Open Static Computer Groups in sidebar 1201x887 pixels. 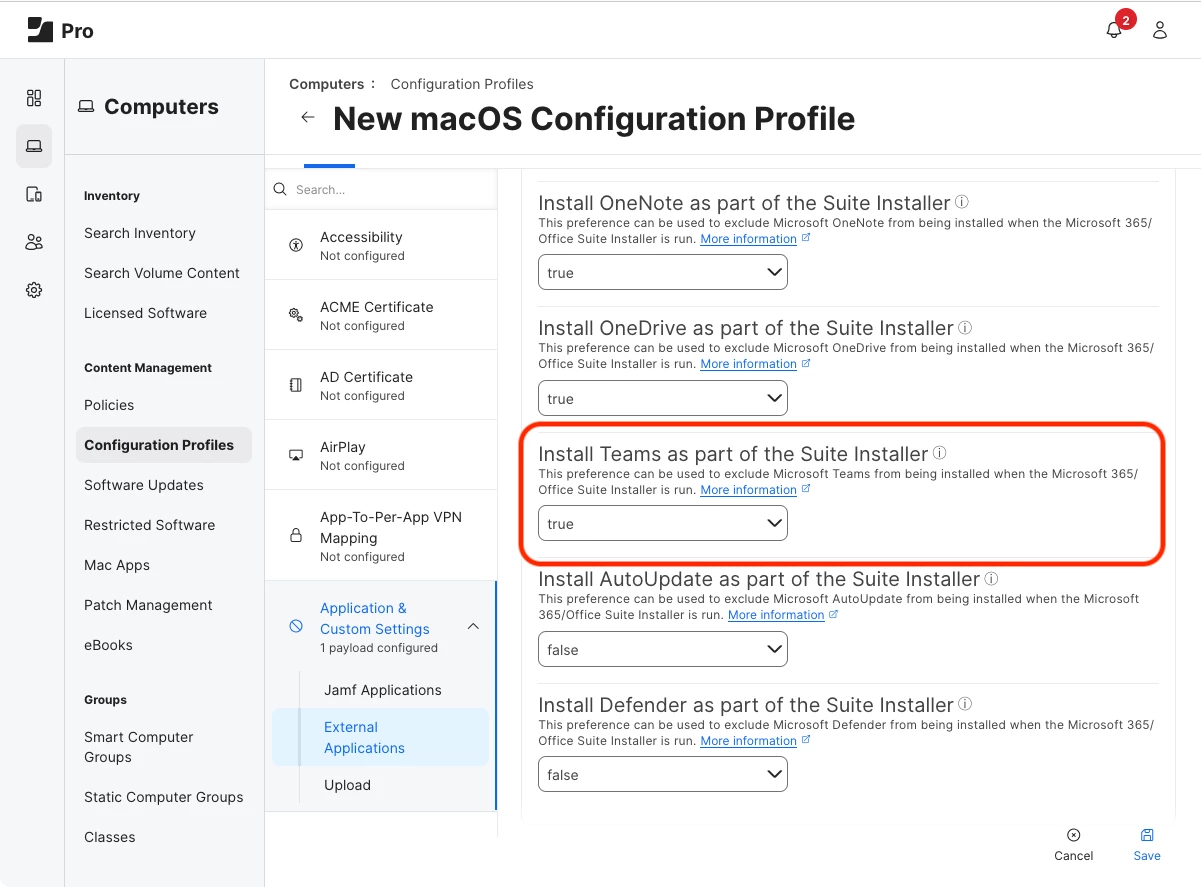click(x=164, y=797)
